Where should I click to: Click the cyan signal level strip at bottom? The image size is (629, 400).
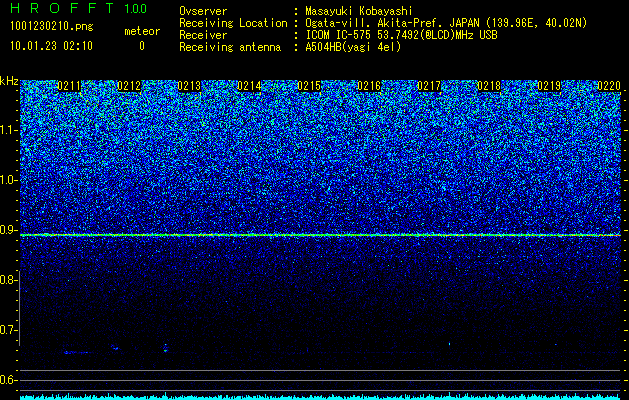(x=320, y=396)
